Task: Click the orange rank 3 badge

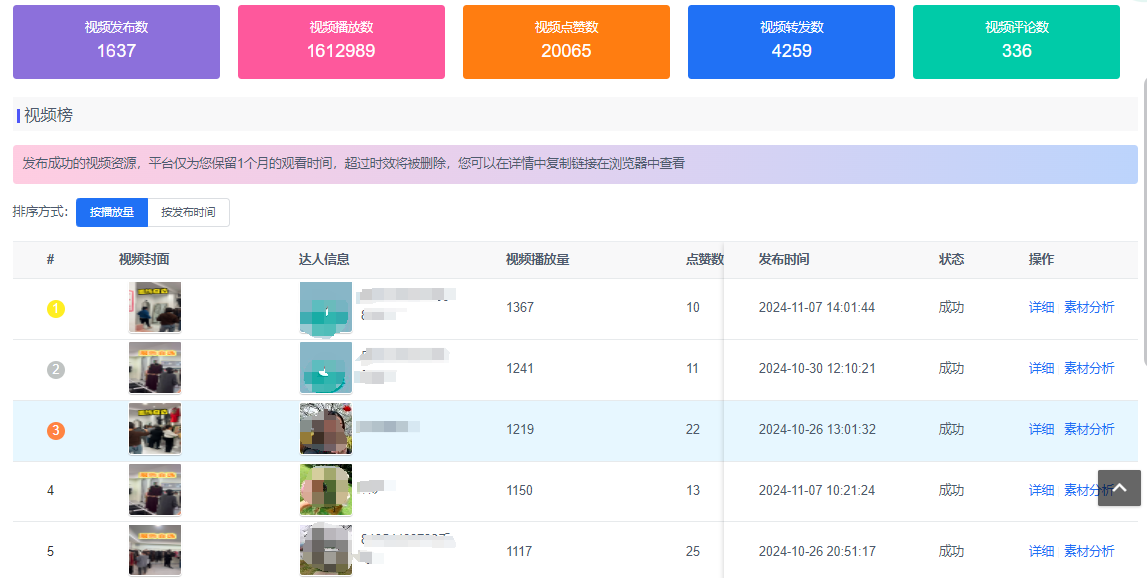Action: click(x=56, y=431)
